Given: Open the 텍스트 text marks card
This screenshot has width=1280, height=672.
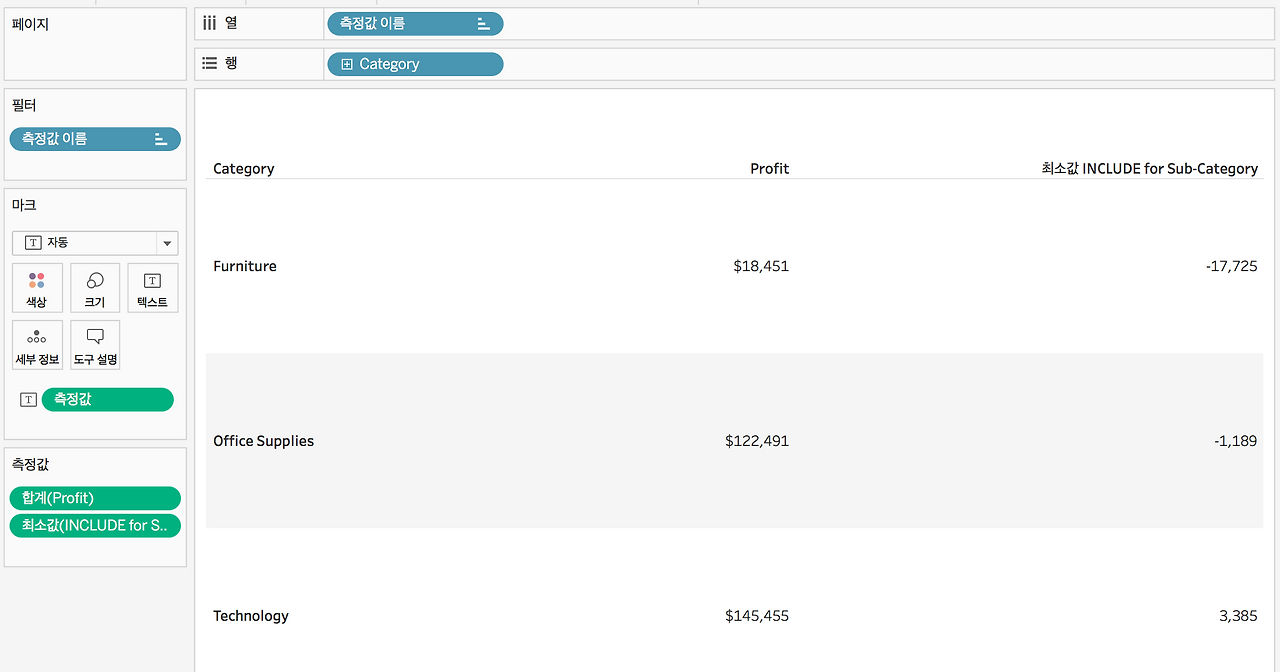Looking at the screenshot, I should [153, 288].
